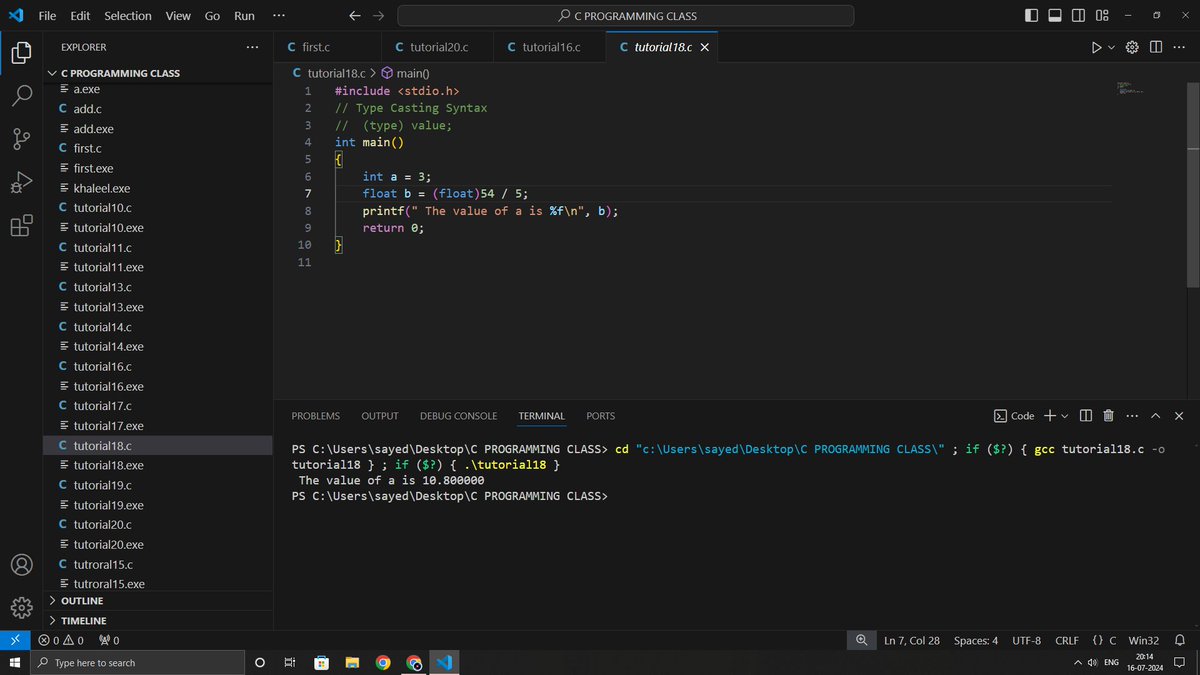Viewport: 1200px width, 675px height.
Task: Open the run button dropdown arrow
Action: [x=1111, y=47]
